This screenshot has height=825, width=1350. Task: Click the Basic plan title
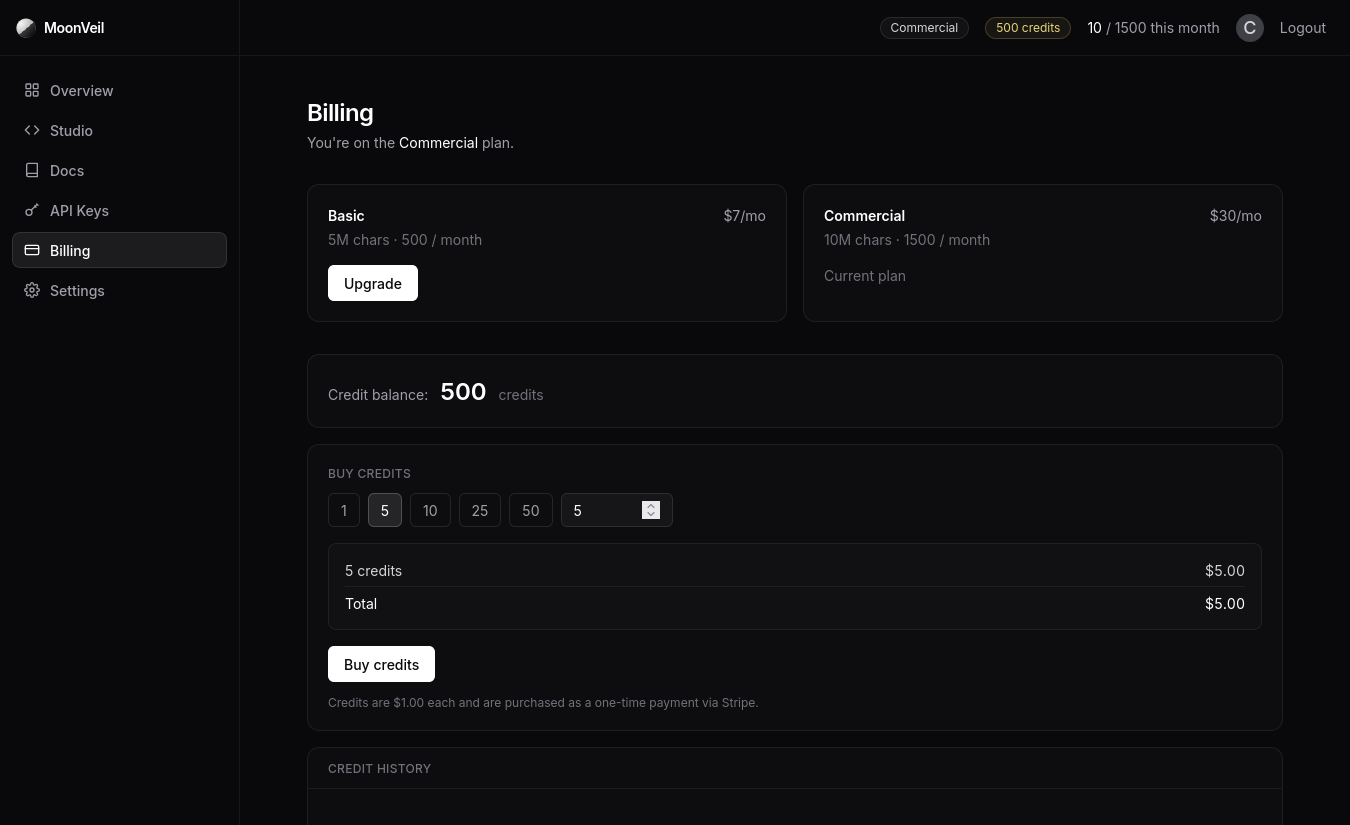coord(346,216)
